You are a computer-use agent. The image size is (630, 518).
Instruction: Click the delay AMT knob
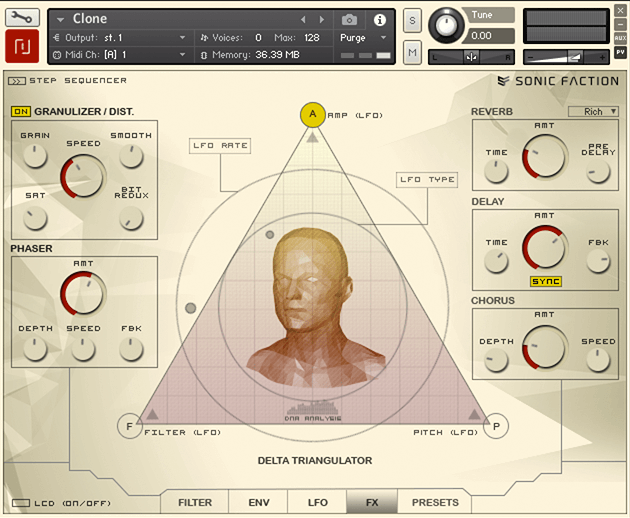click(x=545, y=248)
